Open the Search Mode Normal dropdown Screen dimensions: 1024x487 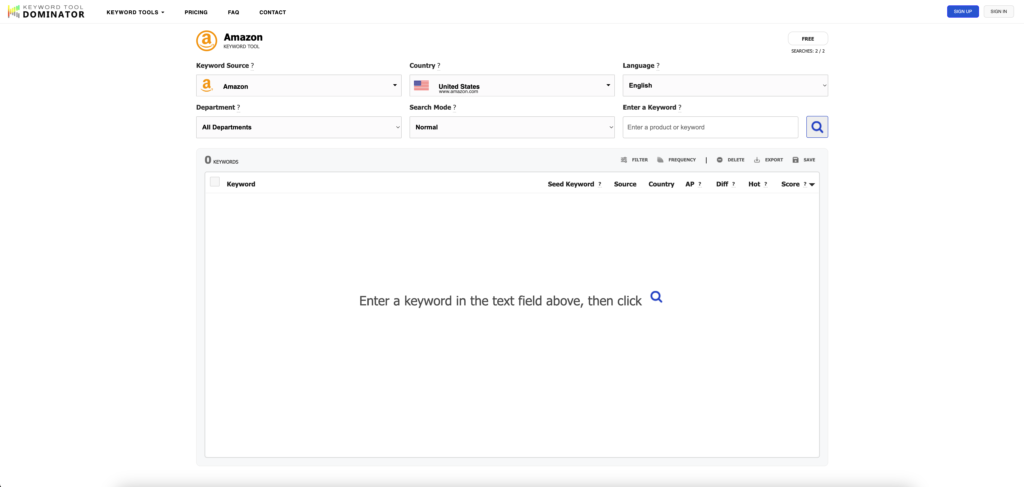(x=512, y=127)
